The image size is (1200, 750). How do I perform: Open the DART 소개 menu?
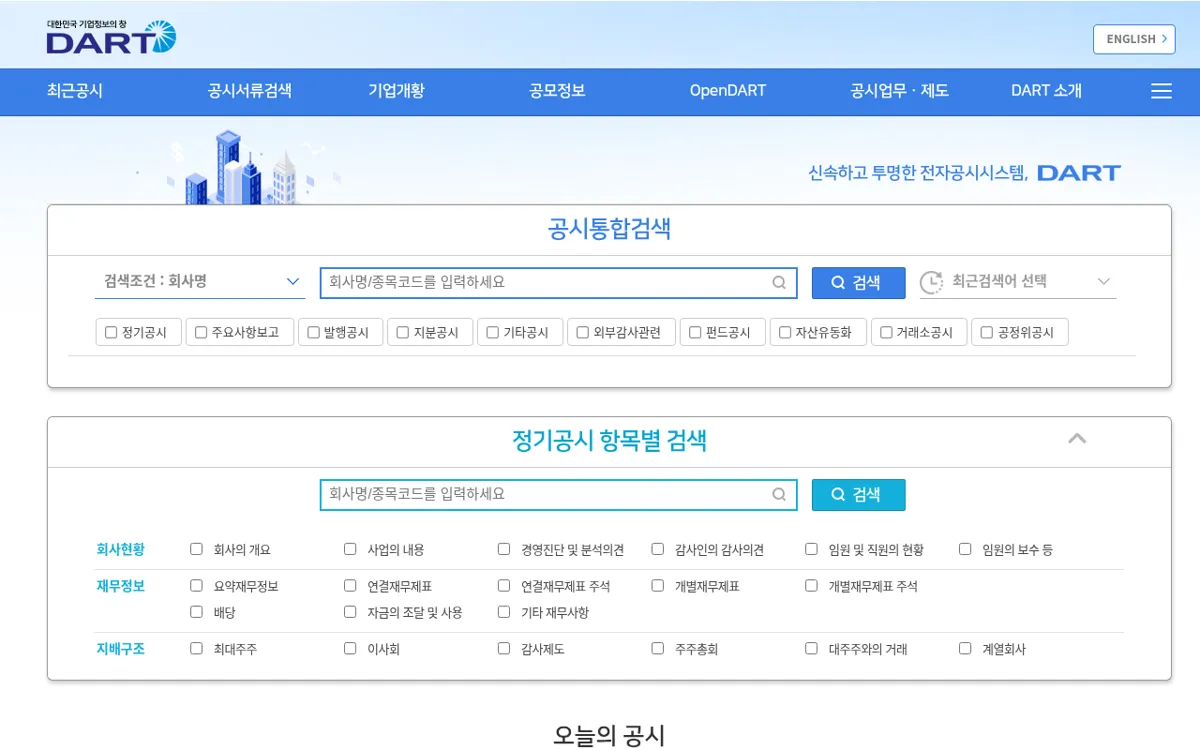(x=1046, y=91)
